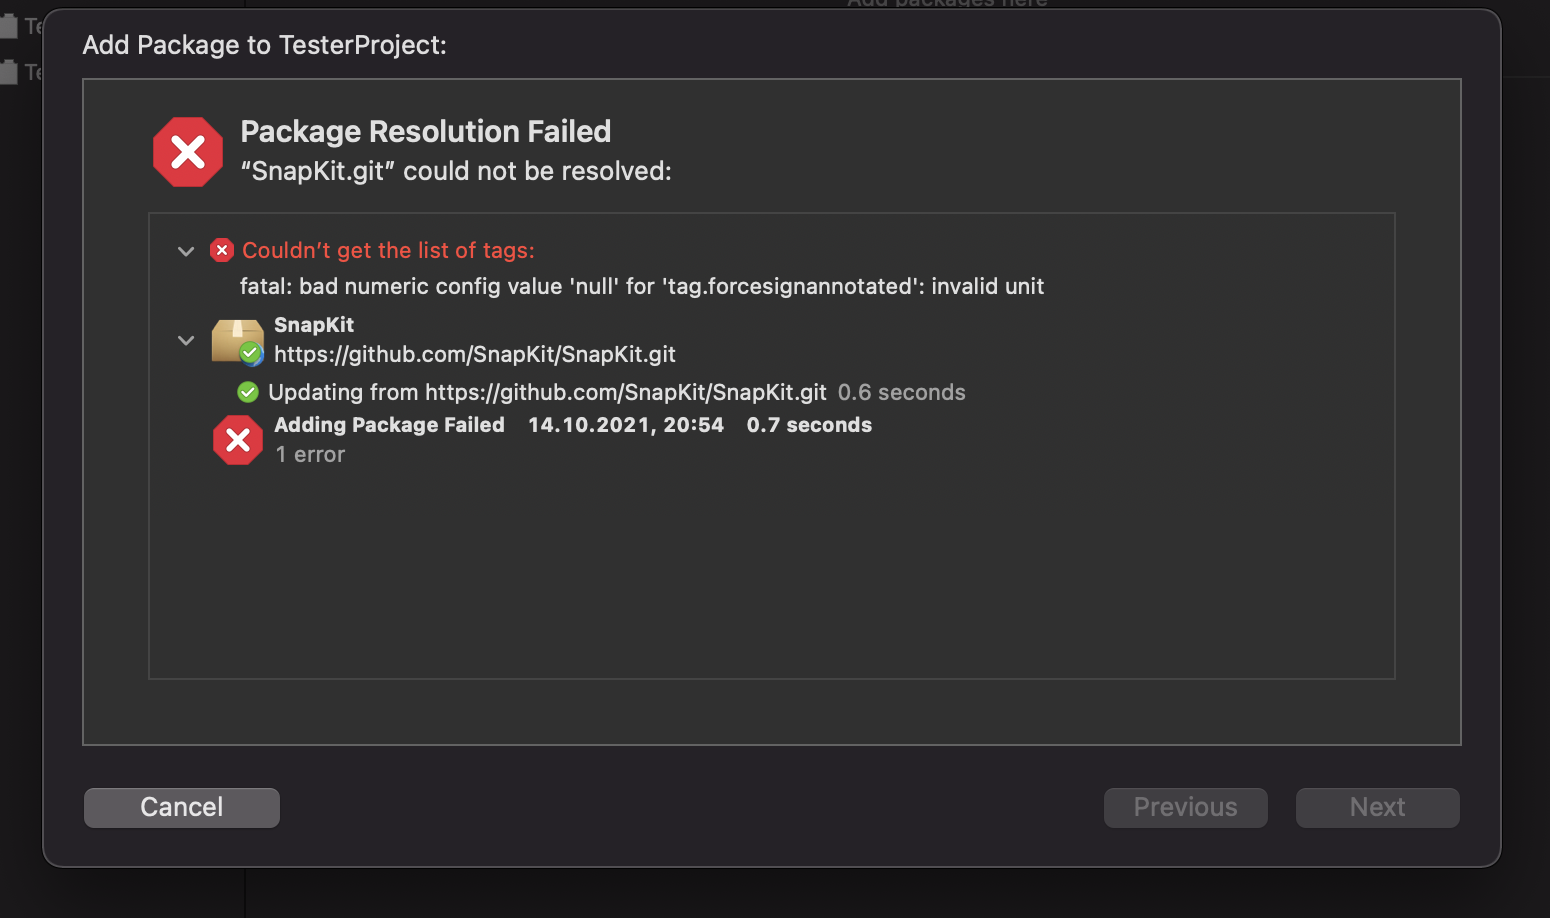The image size is (1550, 918).
Task: Collapse the SnapKit package disclosure chevron
Action: tap(186, 340)
